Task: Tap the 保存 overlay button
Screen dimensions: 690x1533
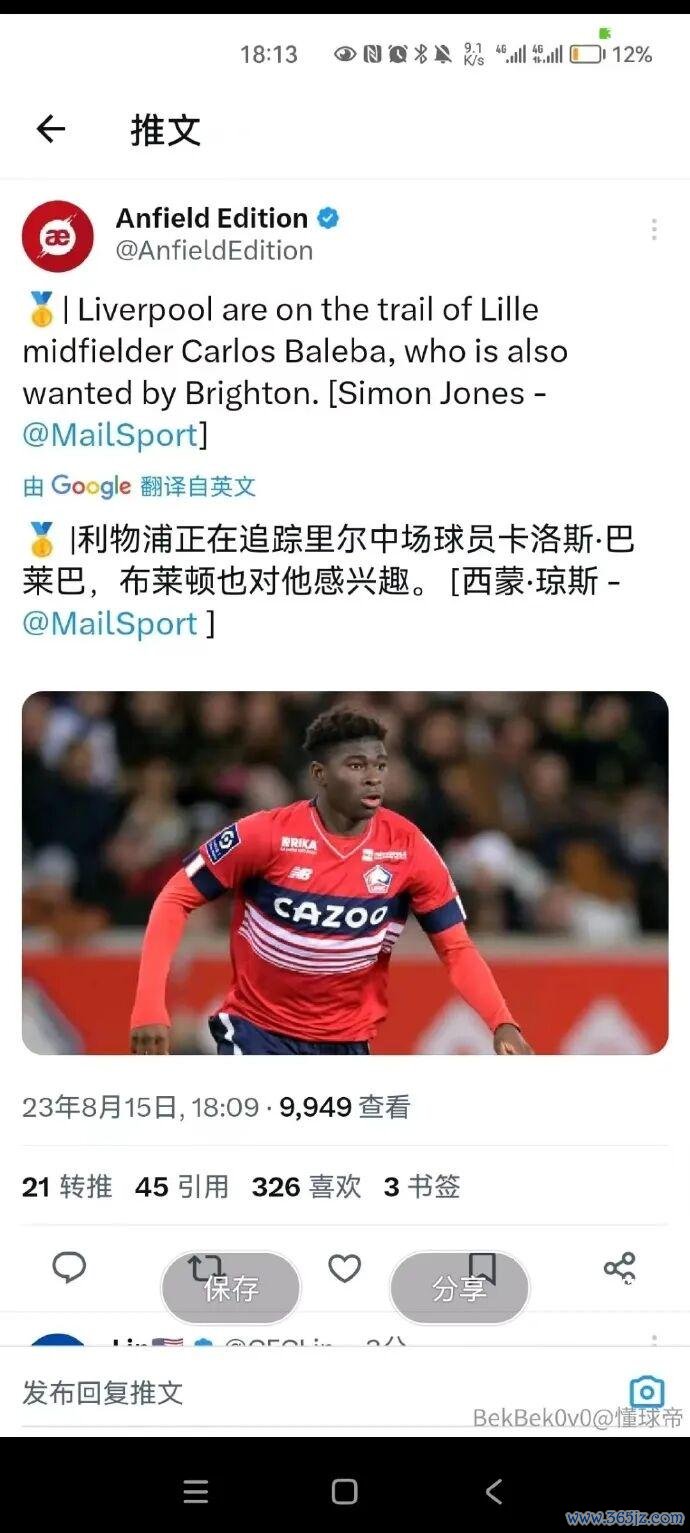Action: (x=231, y=1288)
